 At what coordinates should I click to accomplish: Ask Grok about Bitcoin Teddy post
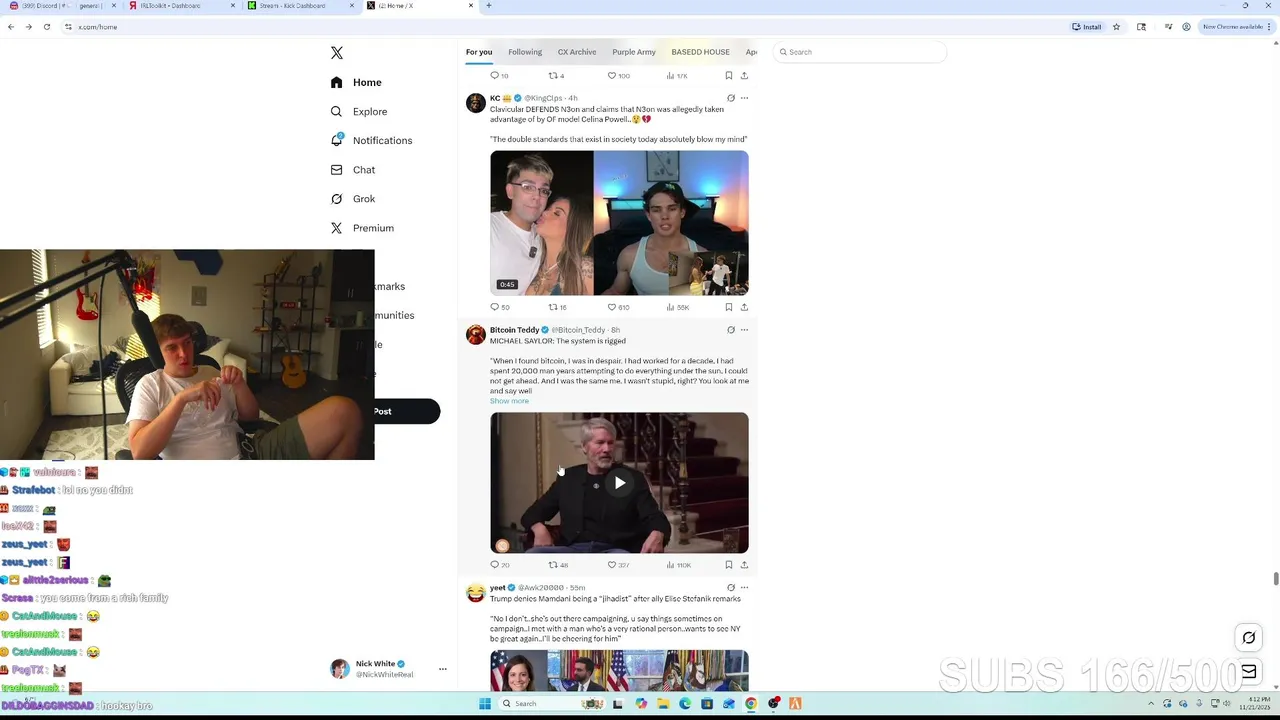tap(731, 330)
